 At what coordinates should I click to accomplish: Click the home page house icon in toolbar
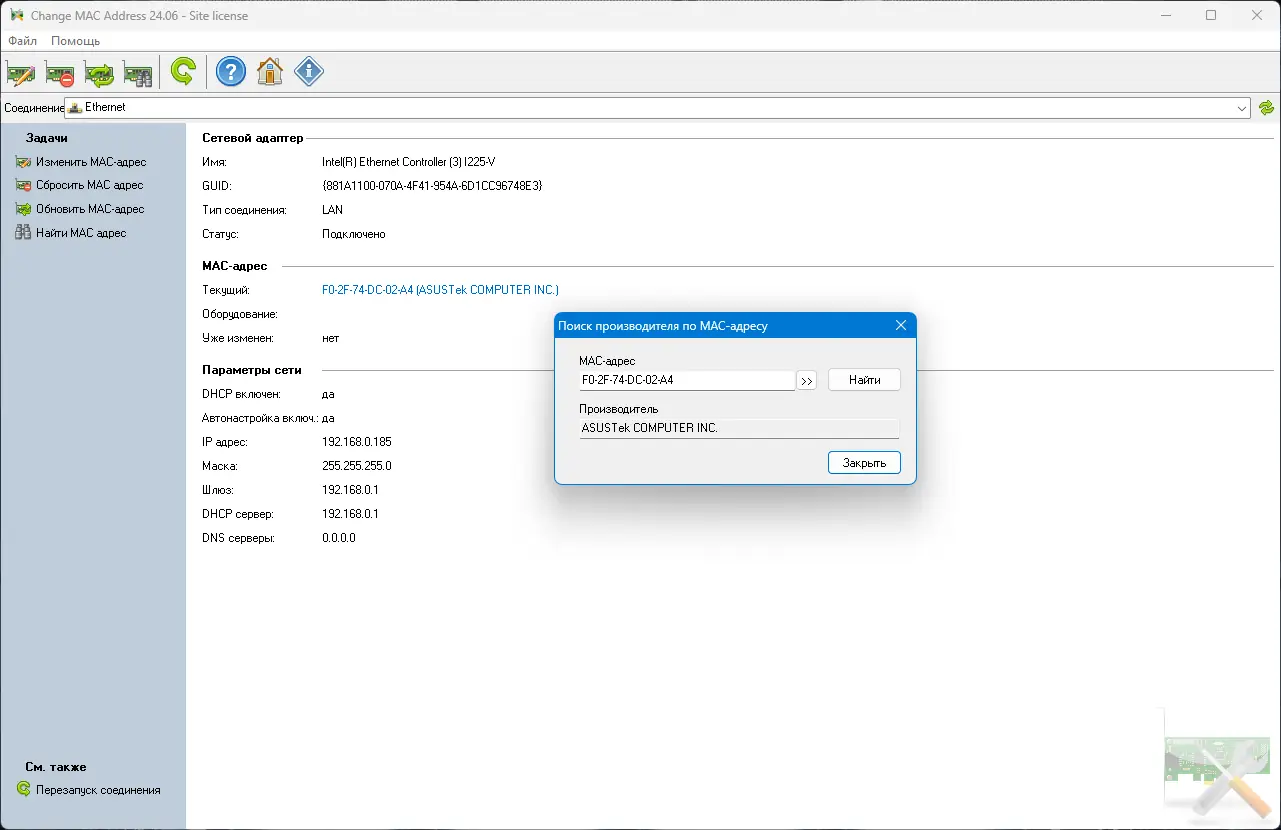pyautogui.click(x=270, y=72)
